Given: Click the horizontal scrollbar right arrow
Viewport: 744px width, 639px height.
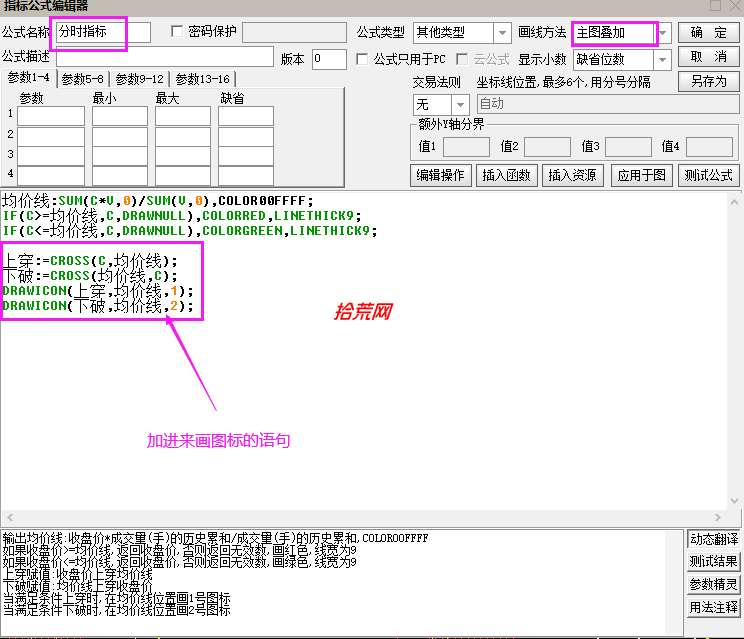Looking at the screenshot, I should pos(717,517).
